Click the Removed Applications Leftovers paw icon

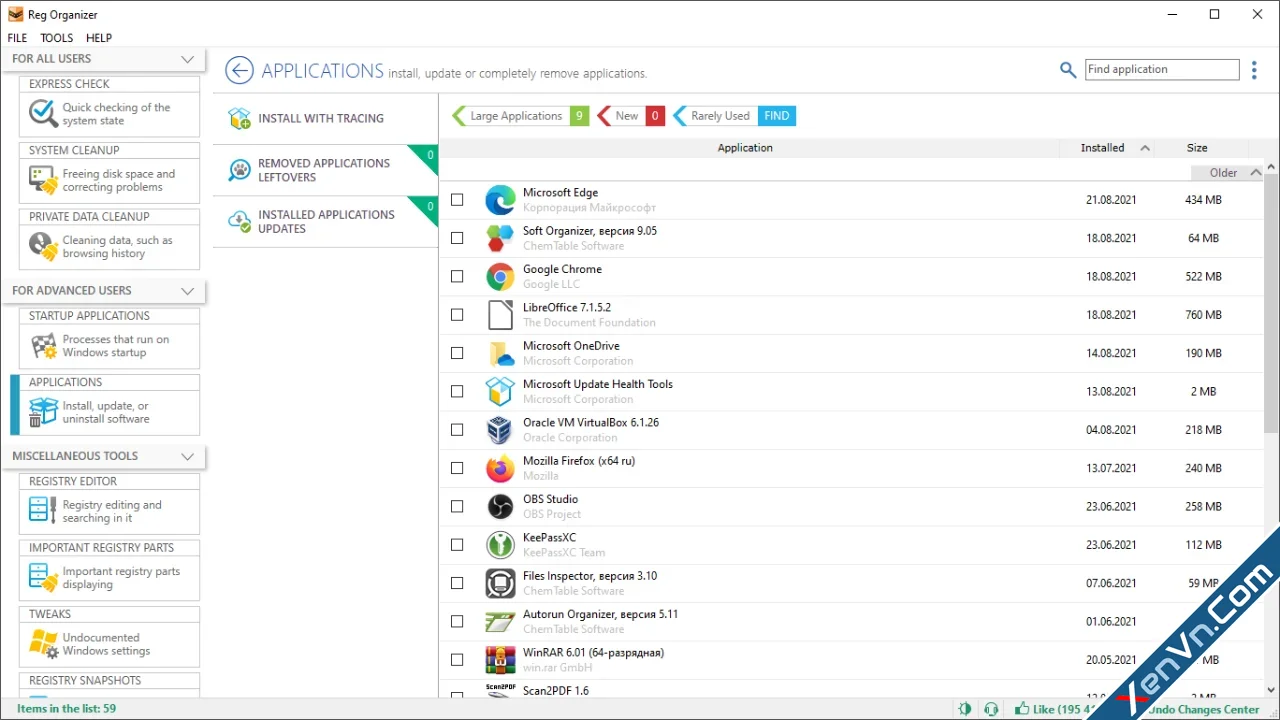[x=239, y=170]
